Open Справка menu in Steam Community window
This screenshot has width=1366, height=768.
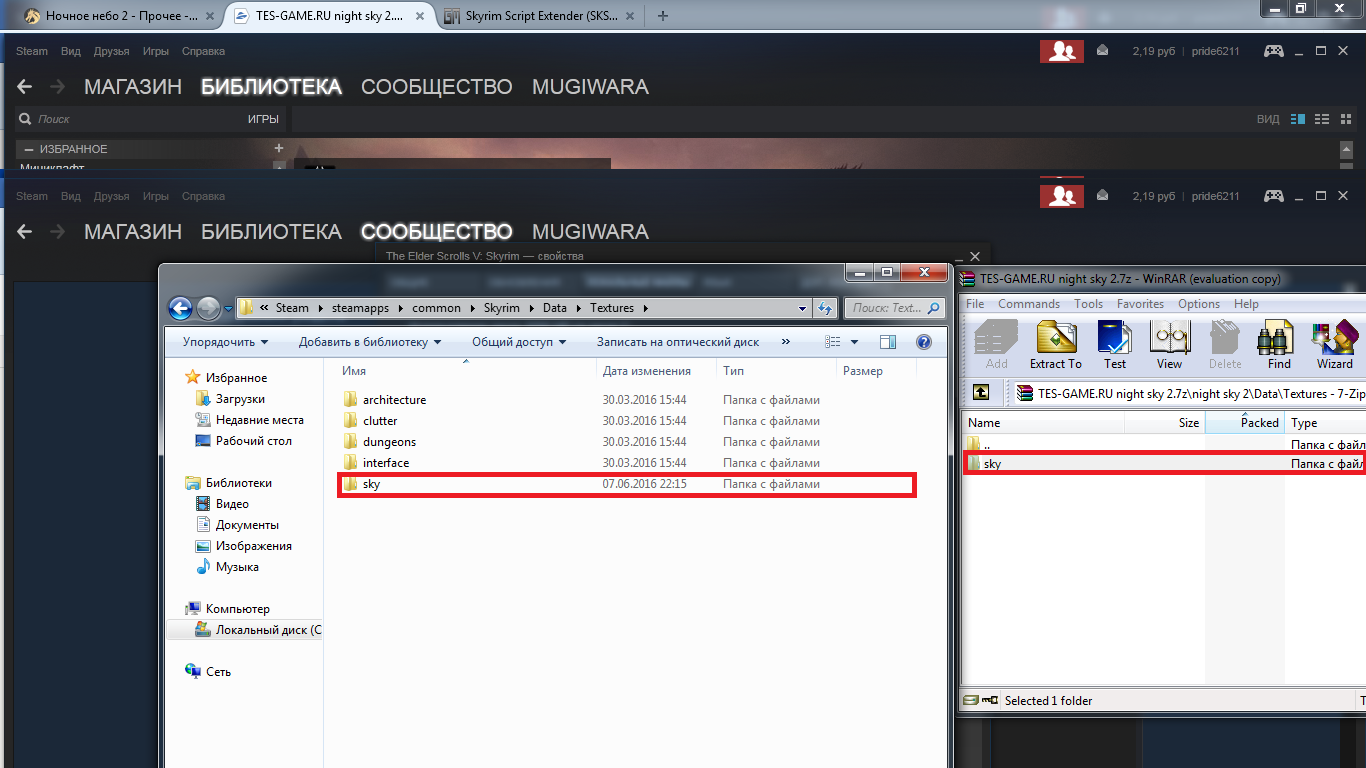[204, 196]
